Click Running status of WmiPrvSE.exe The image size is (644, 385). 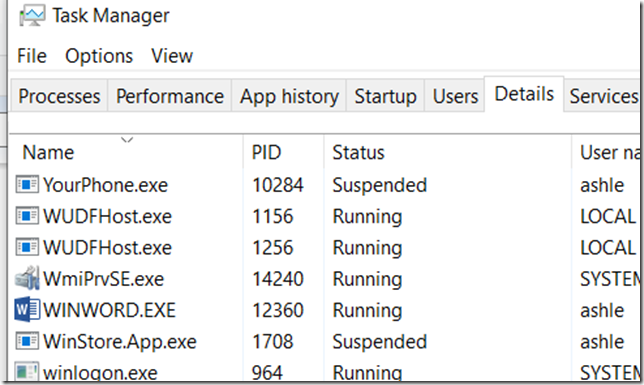coord(367,279)
